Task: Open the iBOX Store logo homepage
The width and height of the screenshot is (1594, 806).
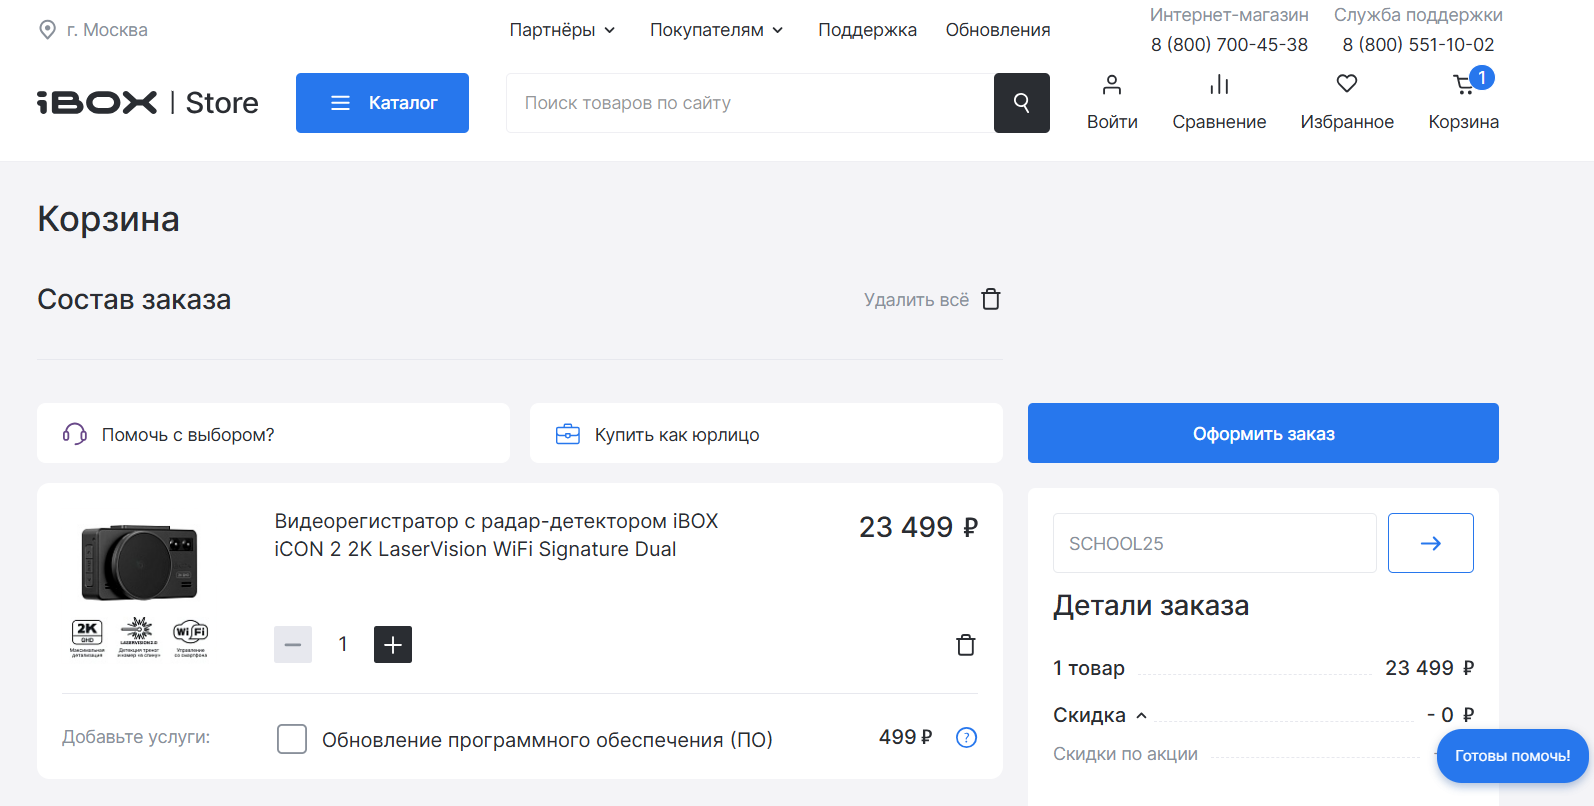Action: coord(148,102)
